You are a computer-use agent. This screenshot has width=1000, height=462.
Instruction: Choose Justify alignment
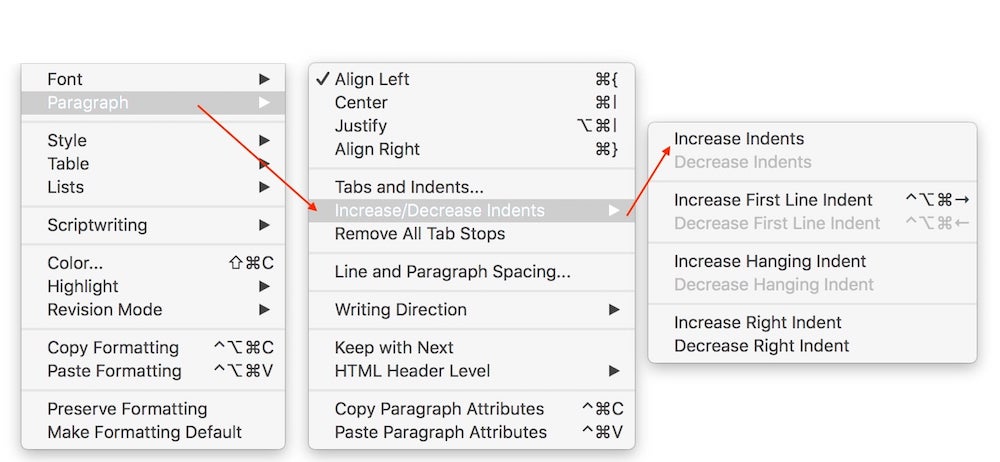point(360,126)
